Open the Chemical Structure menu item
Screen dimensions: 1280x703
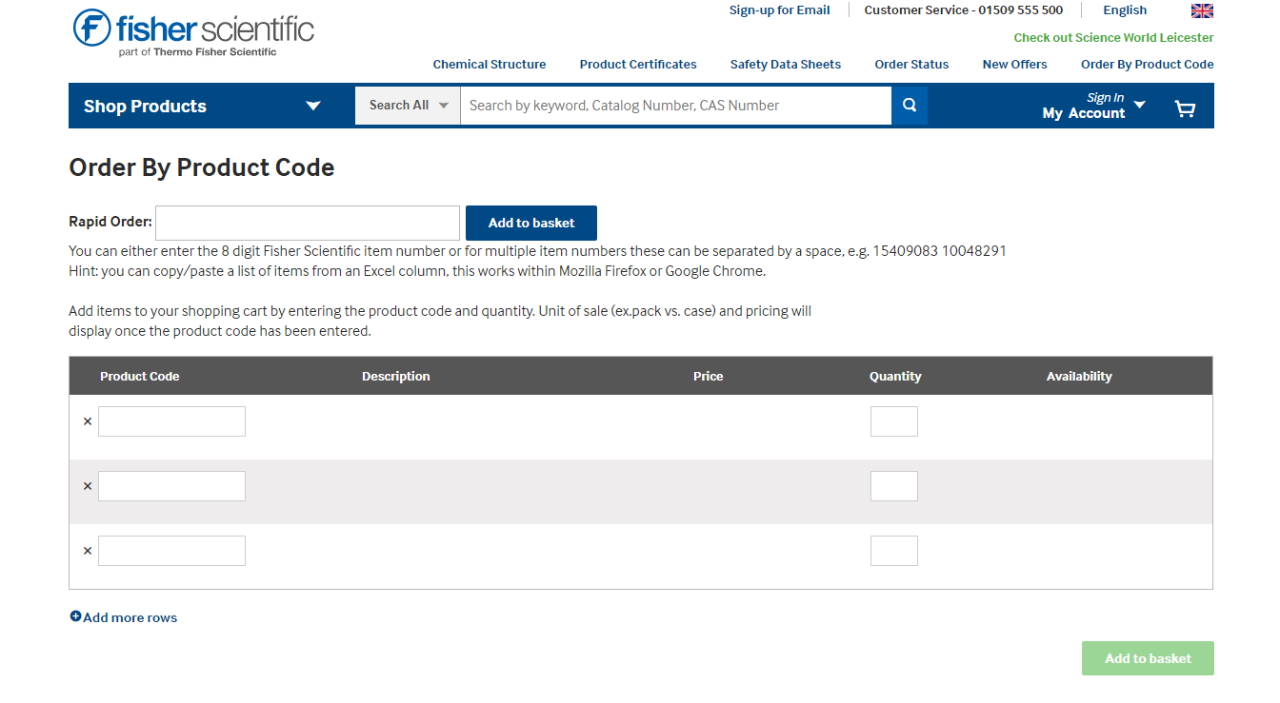[x=489, y=64]
